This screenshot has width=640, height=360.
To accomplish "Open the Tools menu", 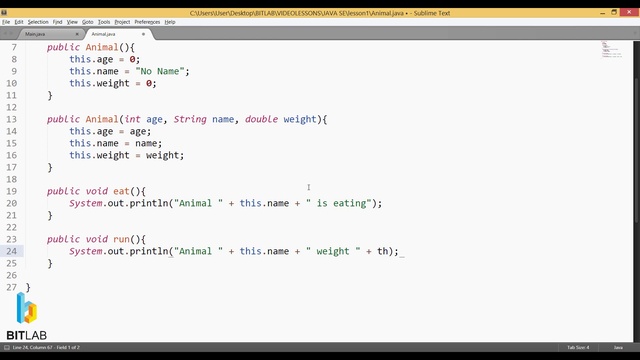I will [x=104, y=22].
